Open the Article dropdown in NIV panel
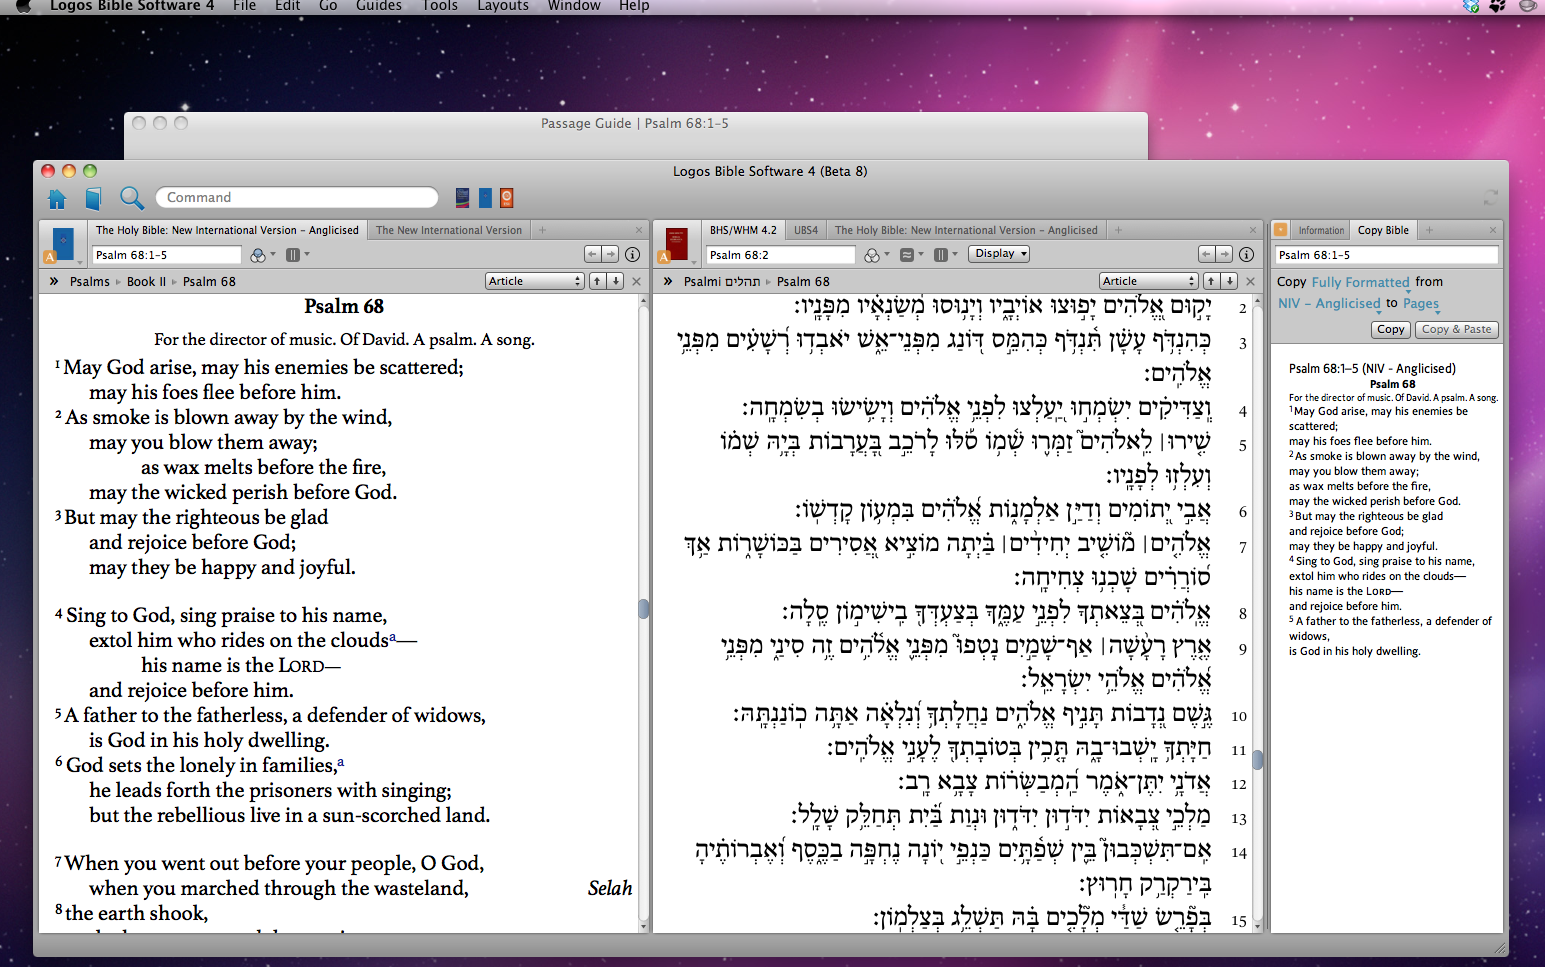Viewport: 1545px width, 967px height. coord(535,281)
